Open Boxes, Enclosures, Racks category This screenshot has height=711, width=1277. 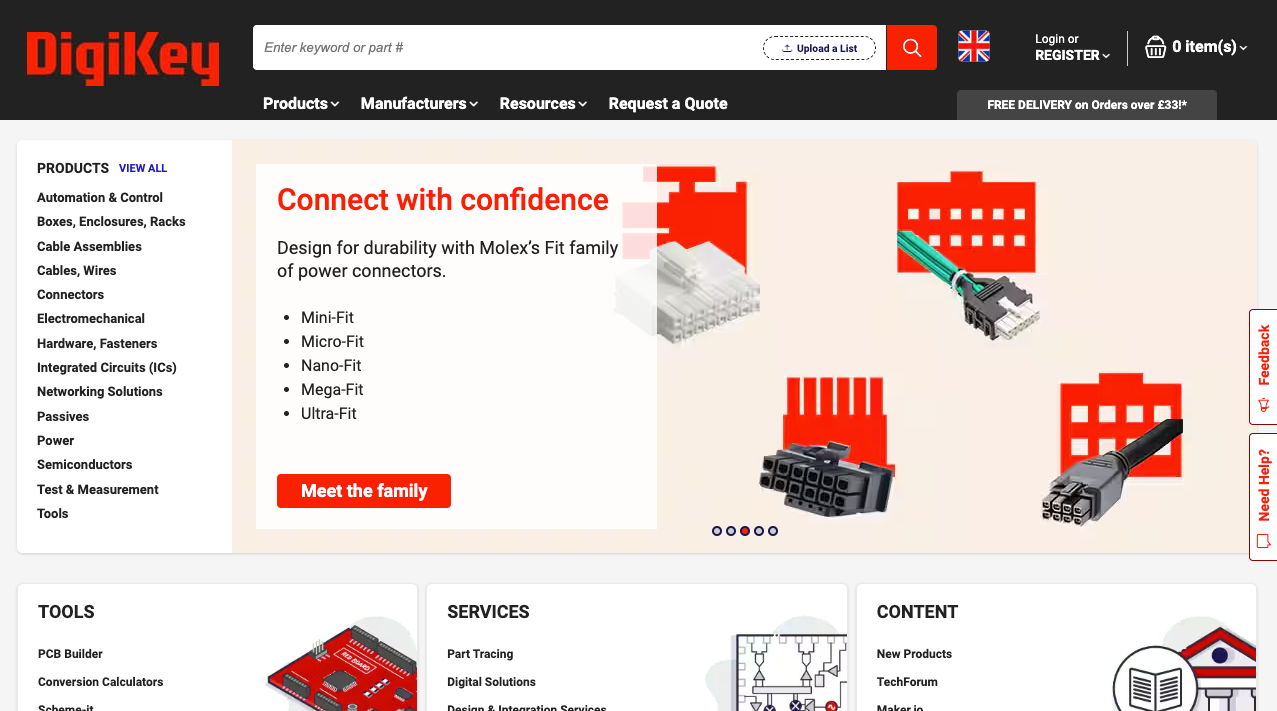point(111,222)
